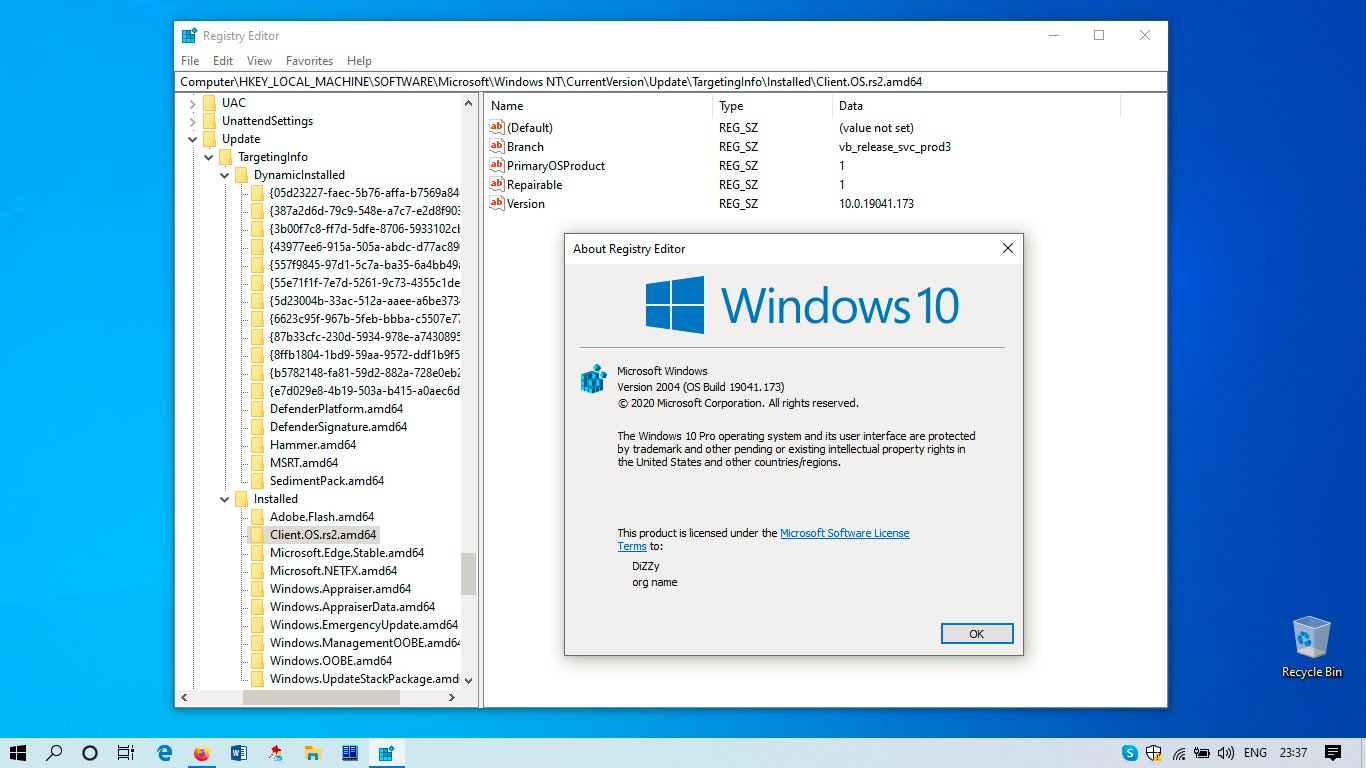Click the MSRT.amd64 folder icon

point(257,463)
